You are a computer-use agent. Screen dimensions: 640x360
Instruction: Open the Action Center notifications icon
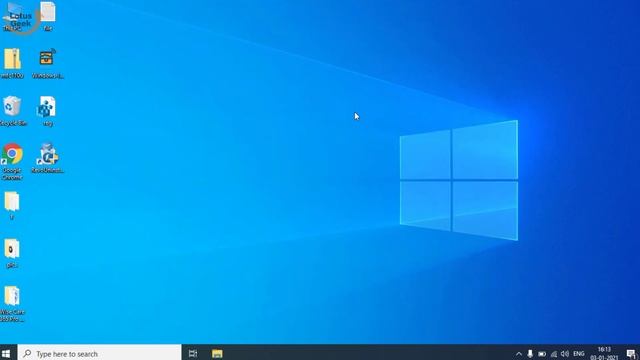[631, 354]
